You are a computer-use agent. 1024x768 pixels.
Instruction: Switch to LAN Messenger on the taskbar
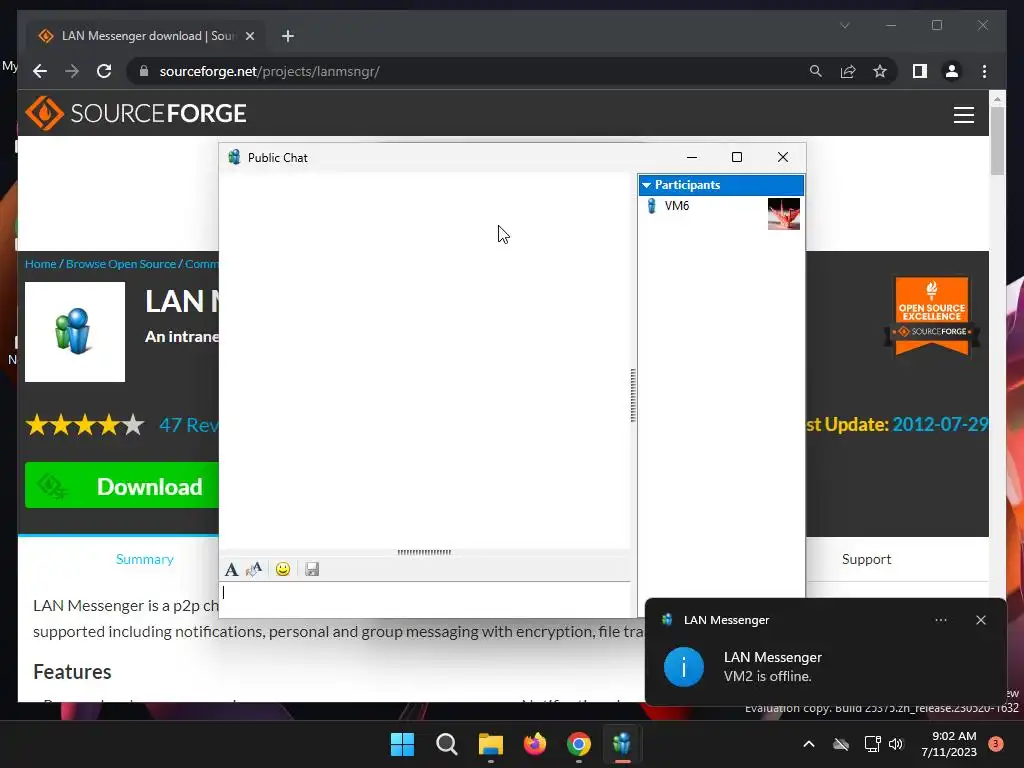[x=622, y=744]
